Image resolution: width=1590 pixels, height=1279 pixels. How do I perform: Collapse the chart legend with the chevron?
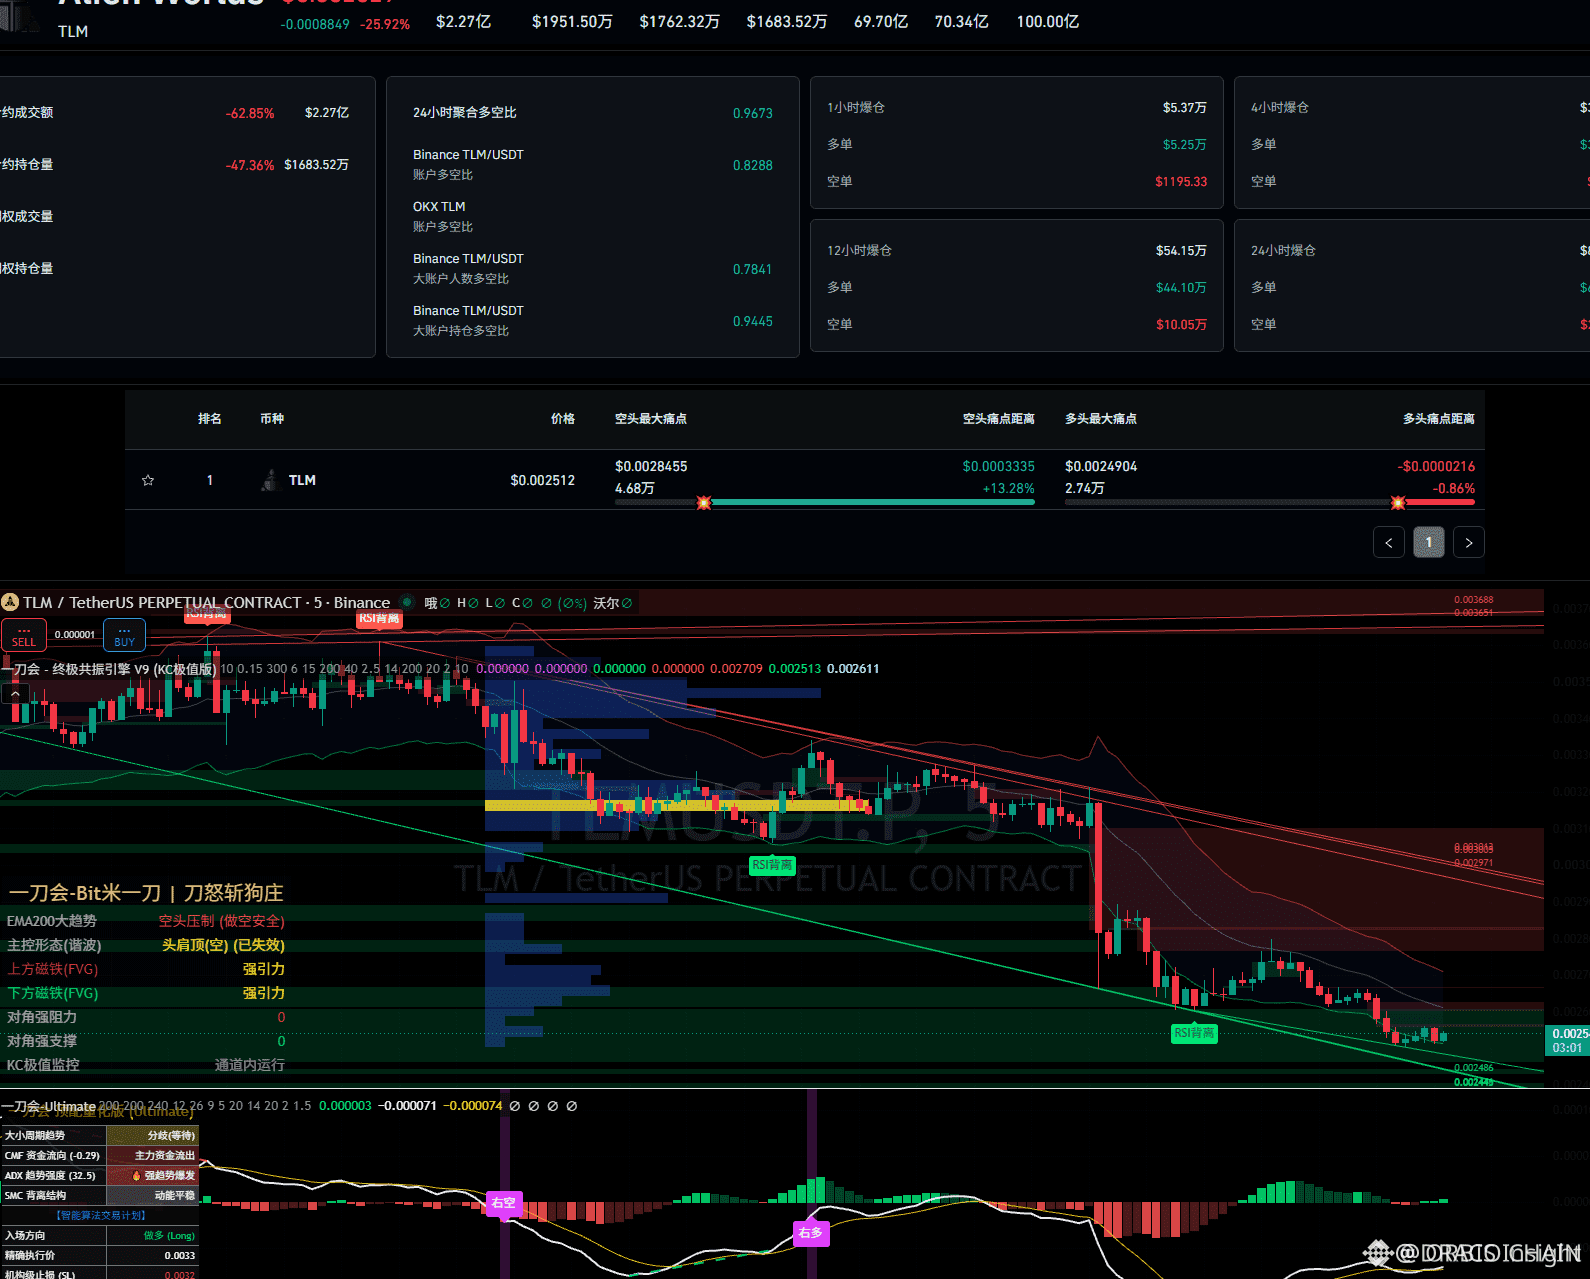(15, 692)
